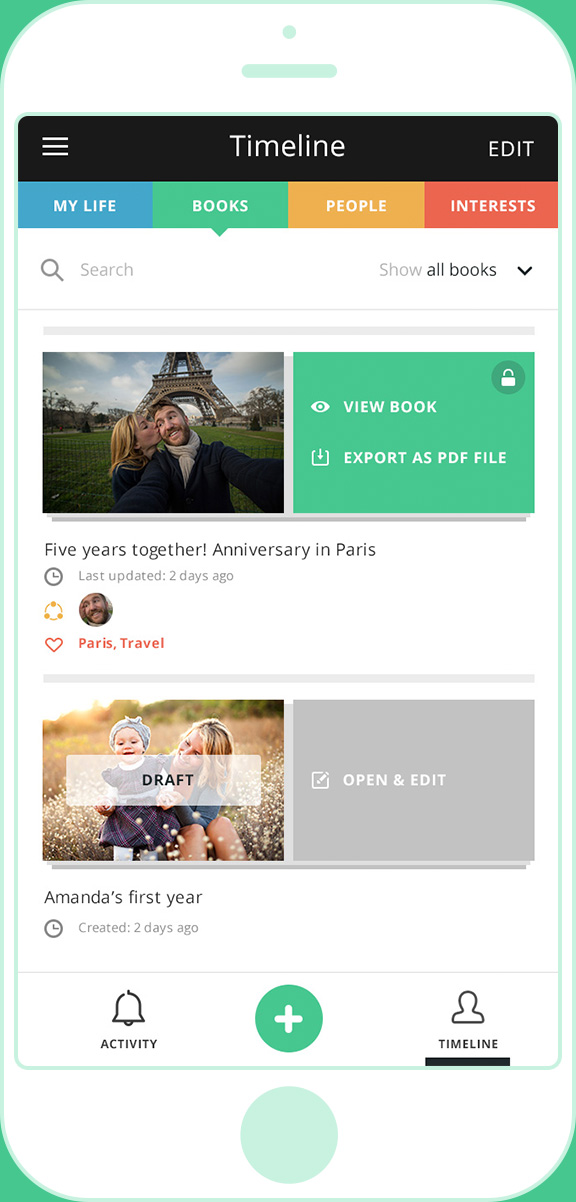576x1202 pixels.
Task: Click the export PDF download icon
Action: tap(320, 458)
